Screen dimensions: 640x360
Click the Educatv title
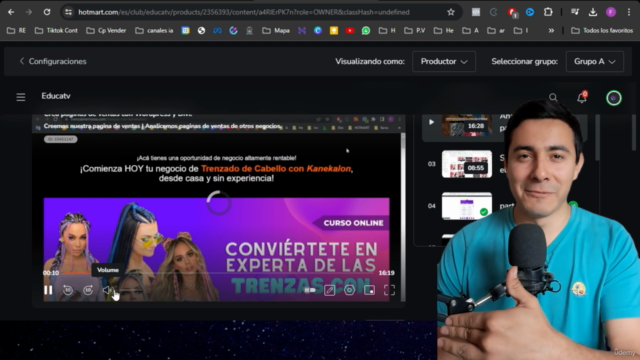click(56, 96)
